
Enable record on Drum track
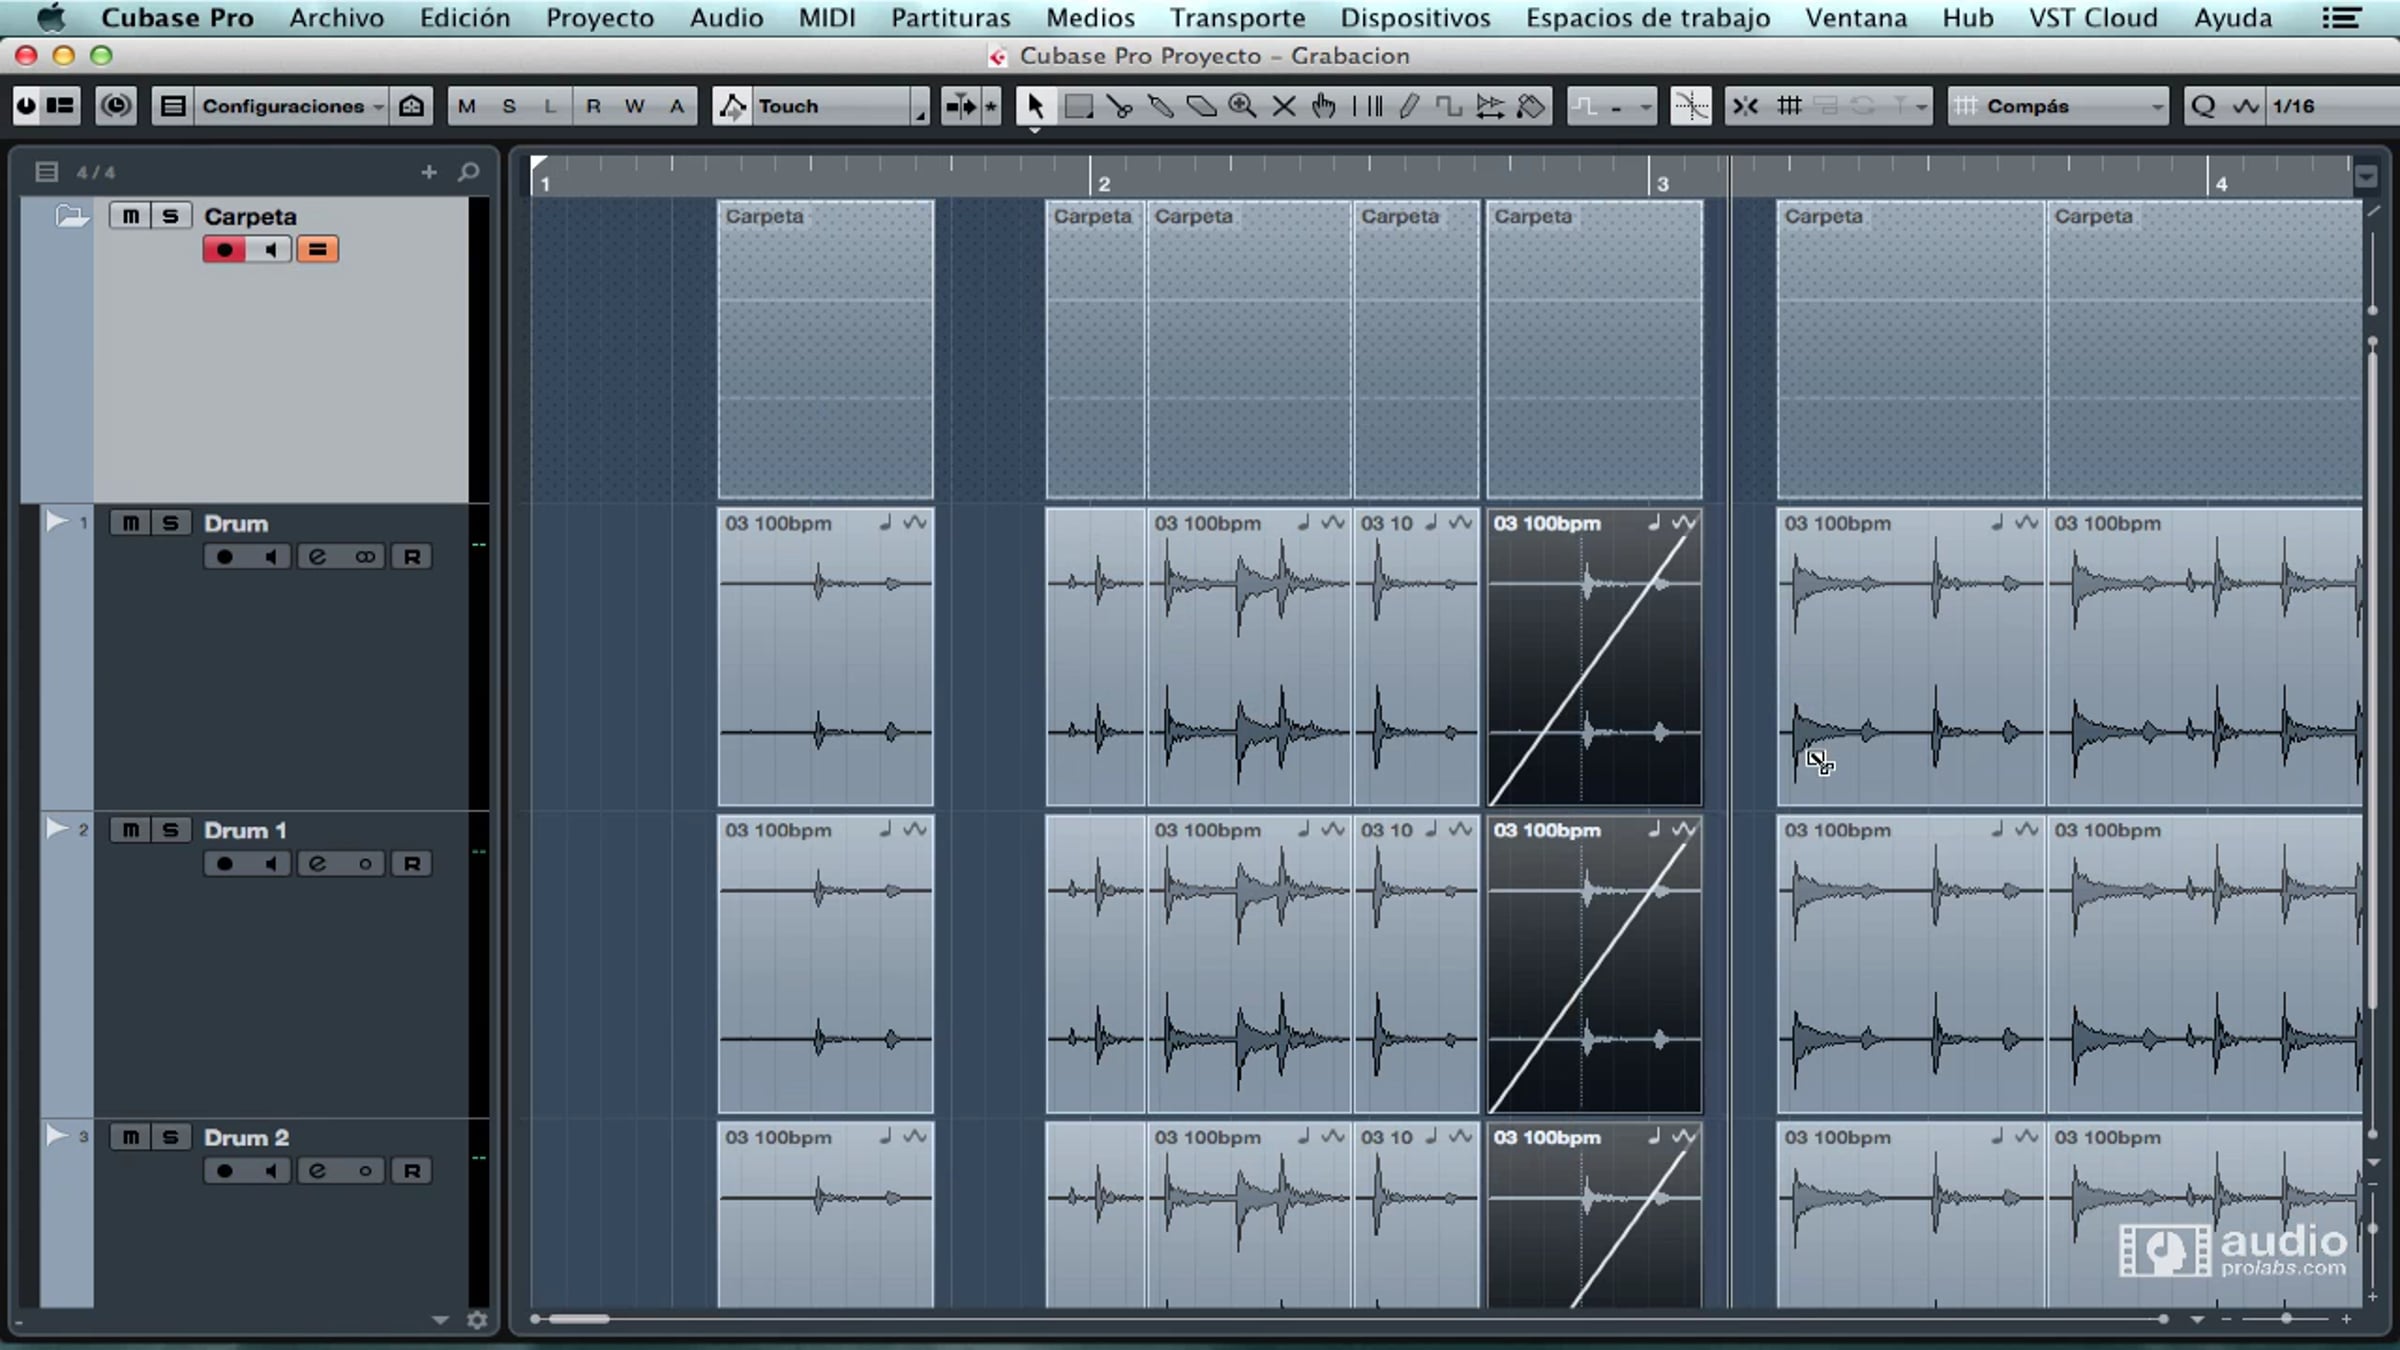(224, 557)
